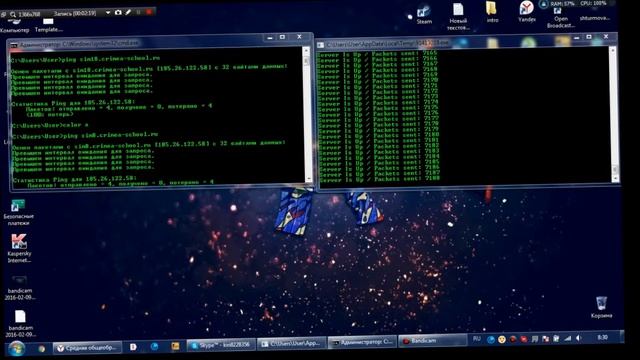Image resolution: width=640 pixels, height=360 pixels.
Task: Maximize the left cmd.exe window
Action: coord(282,37)
